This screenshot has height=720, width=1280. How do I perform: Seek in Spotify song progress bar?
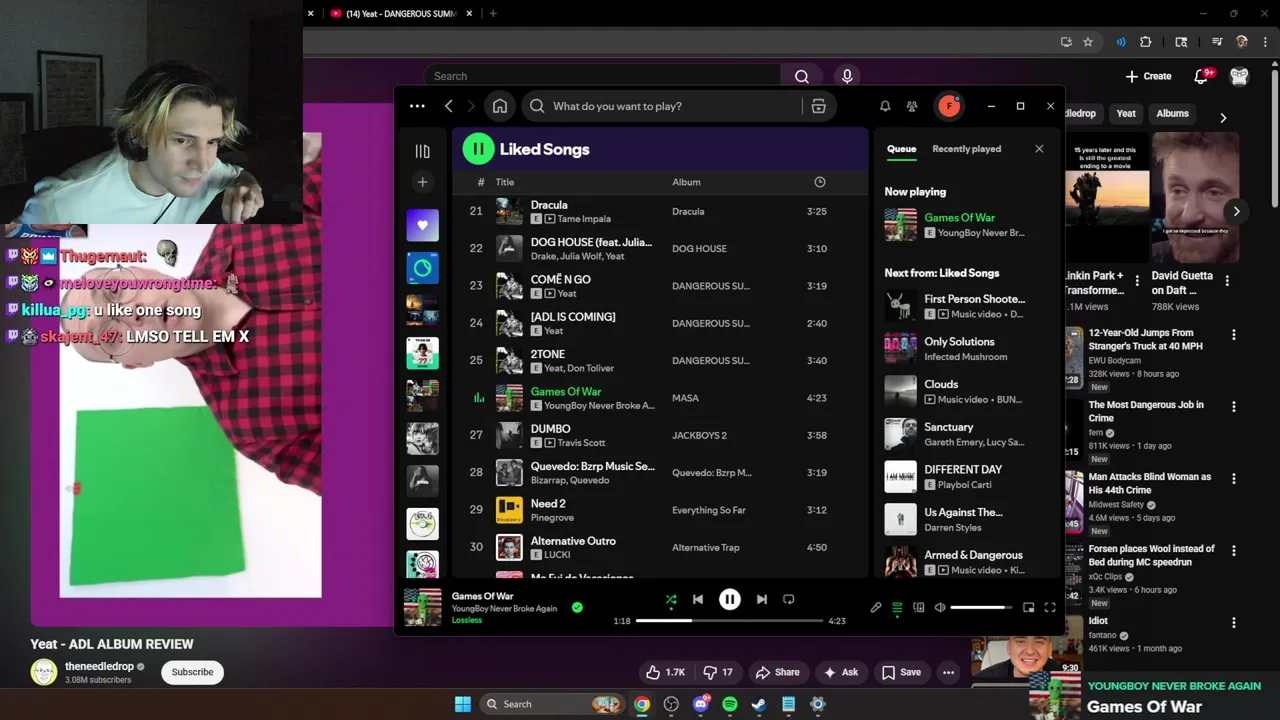point(729,620)
